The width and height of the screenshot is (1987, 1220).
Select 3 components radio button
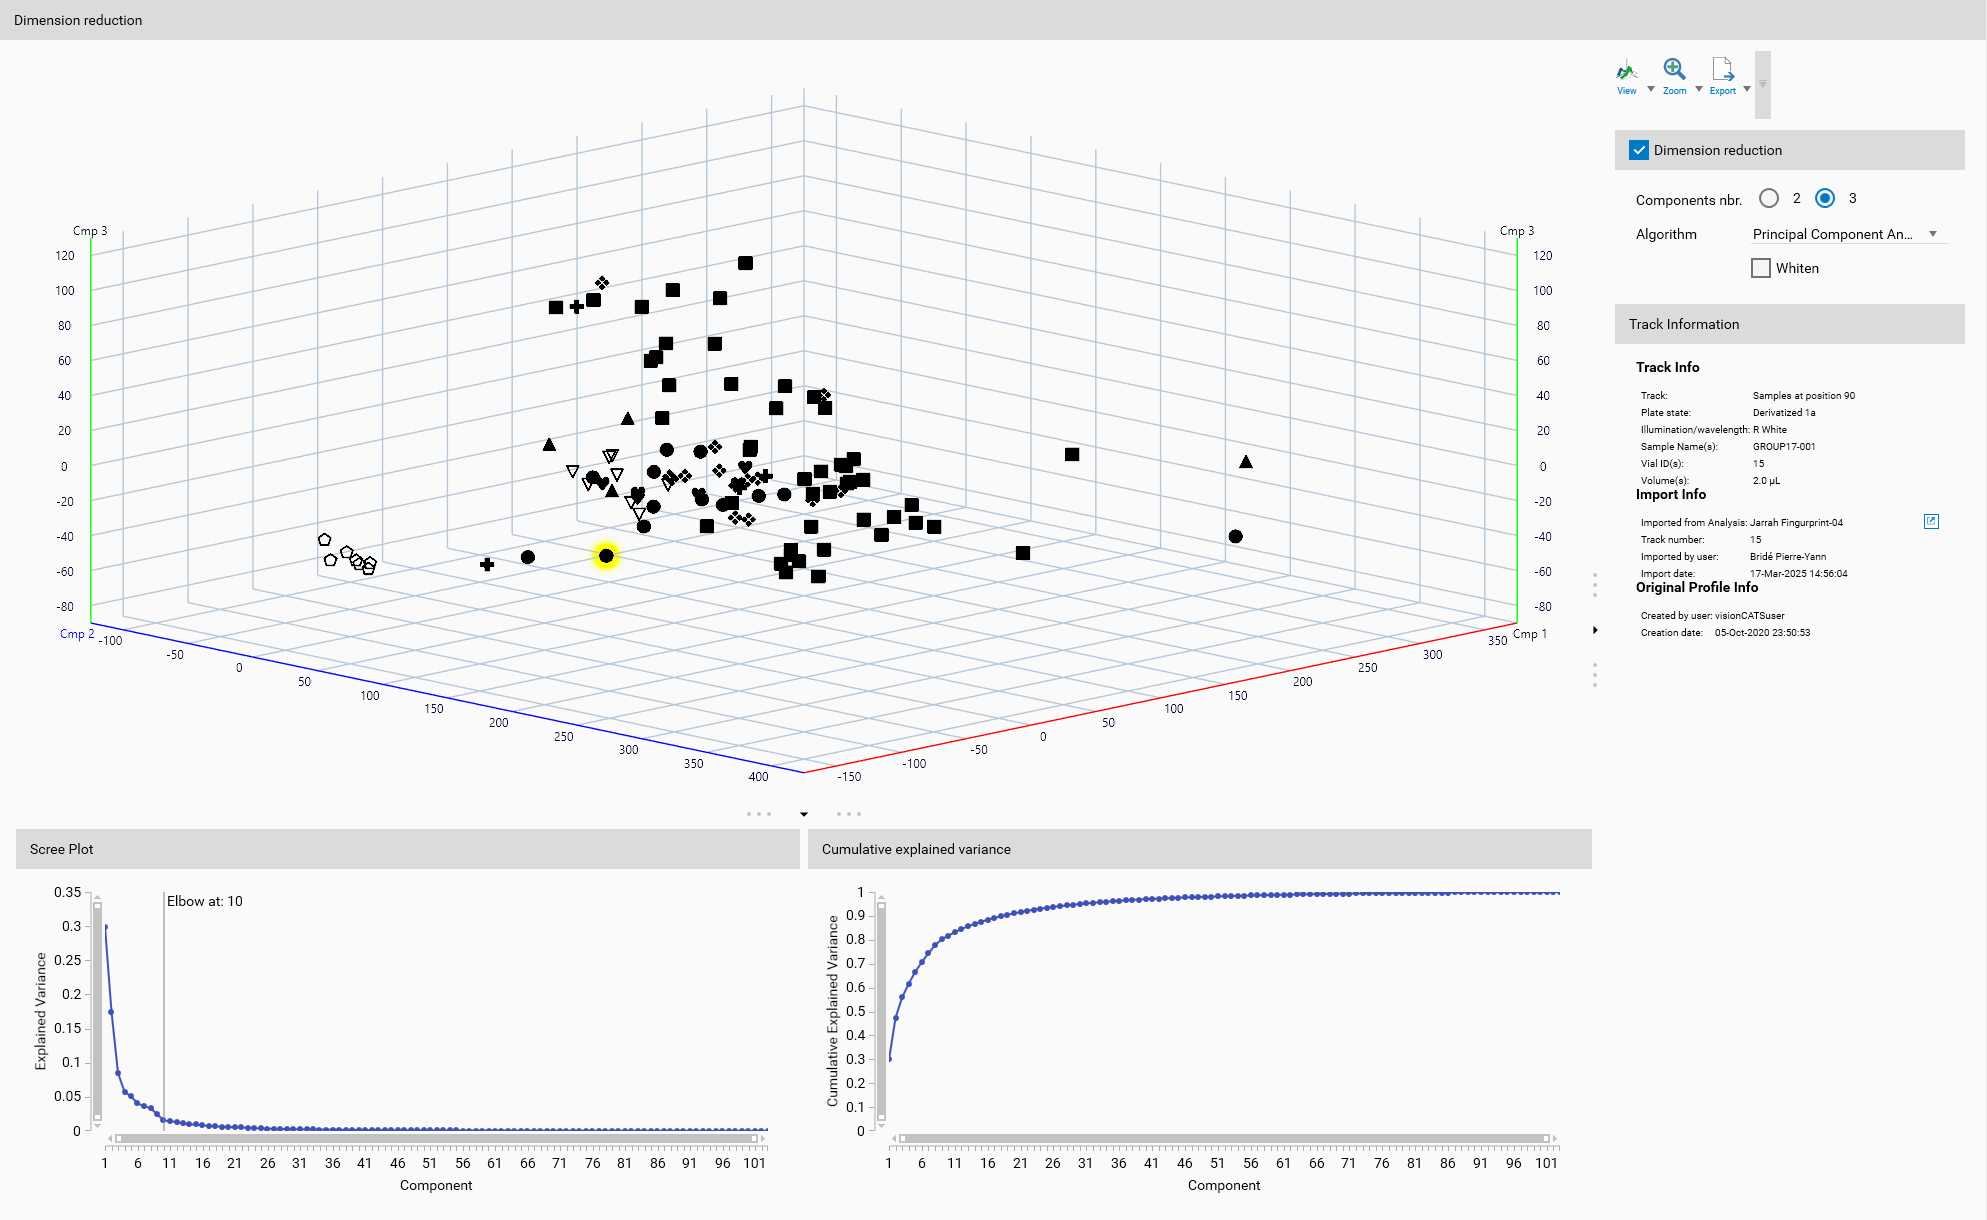click(1825, 198)
